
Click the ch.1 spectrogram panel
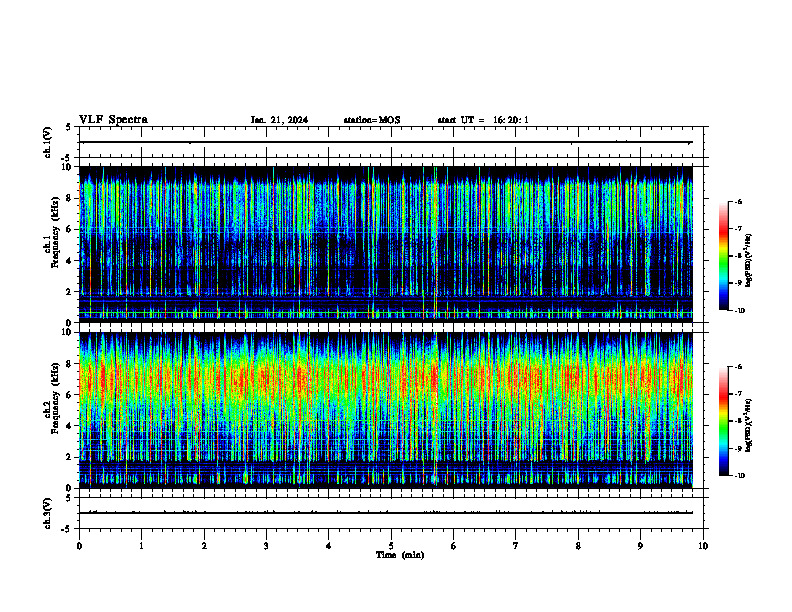click(386, 244)
